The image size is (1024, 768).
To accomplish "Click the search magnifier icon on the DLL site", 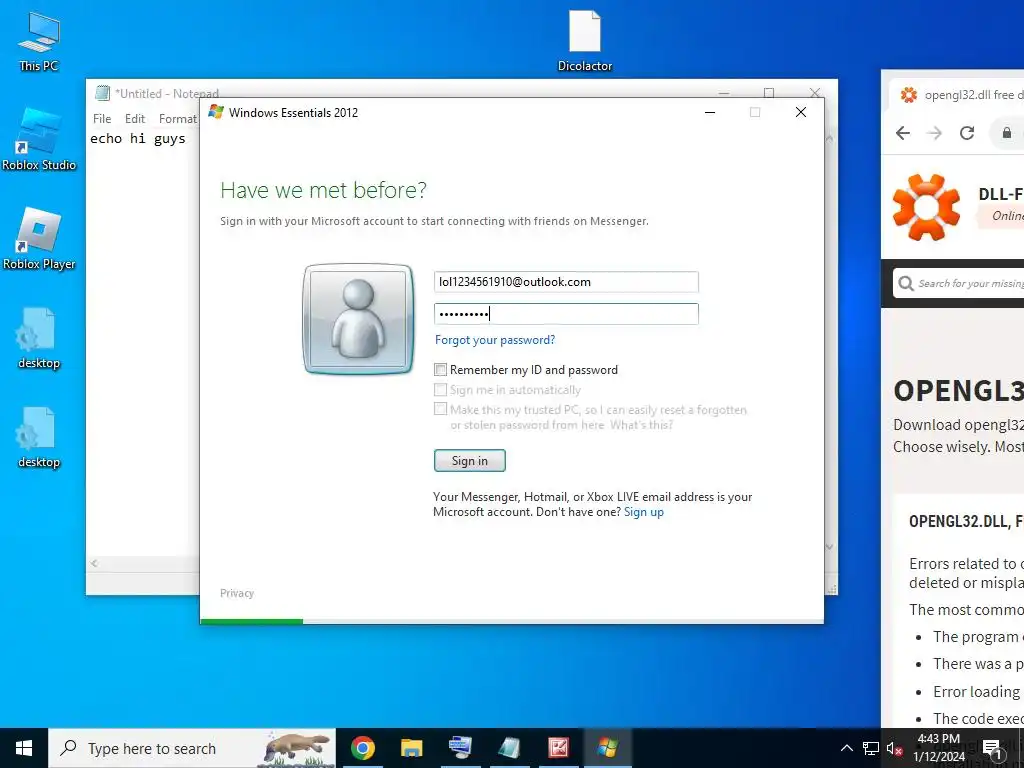I will click(906, 283).
